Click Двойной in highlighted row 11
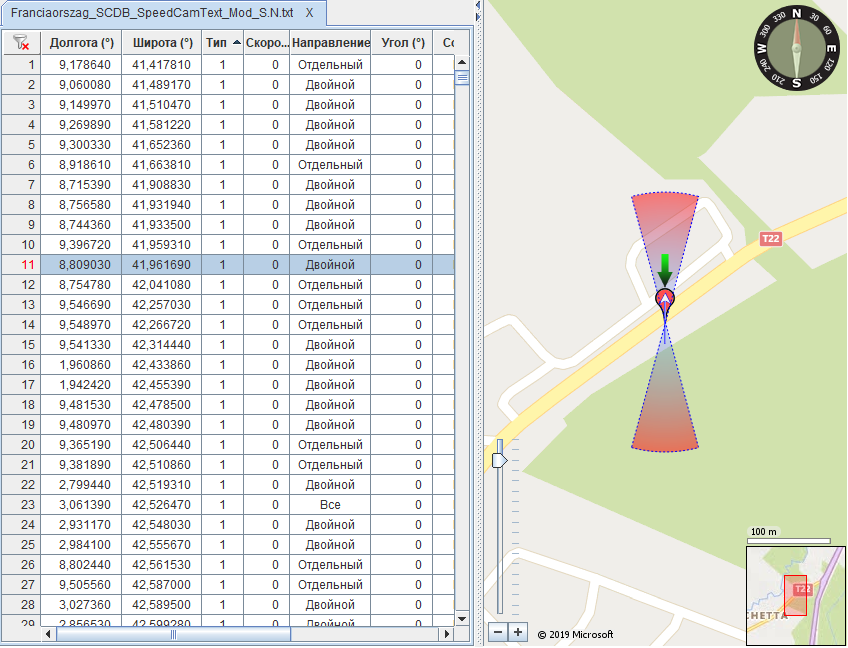The image size is (848, 648). (330, 265)
